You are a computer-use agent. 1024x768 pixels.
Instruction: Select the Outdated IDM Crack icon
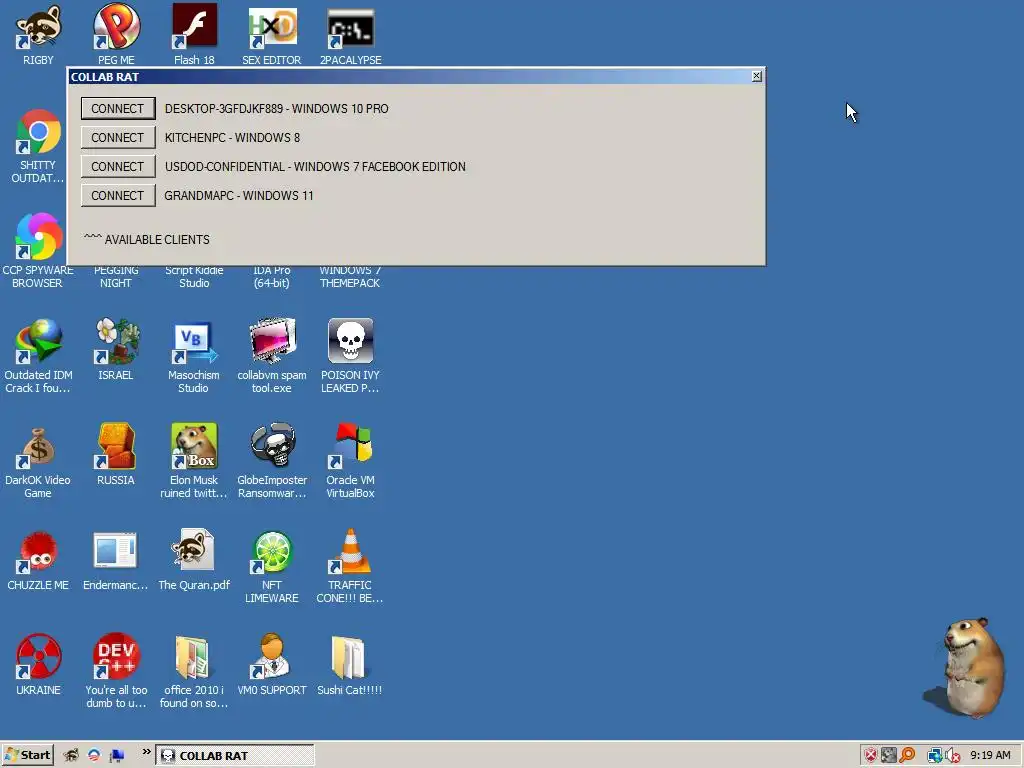39,341
